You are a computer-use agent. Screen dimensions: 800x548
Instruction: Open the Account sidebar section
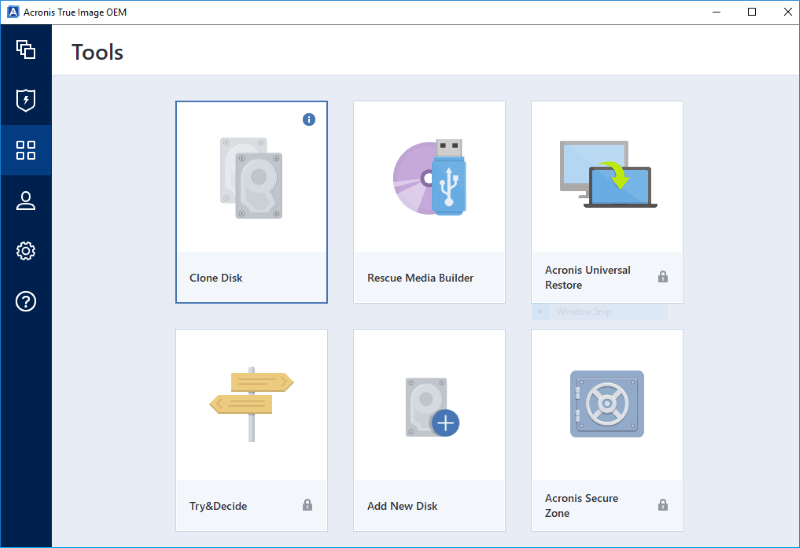click(26, 201)
